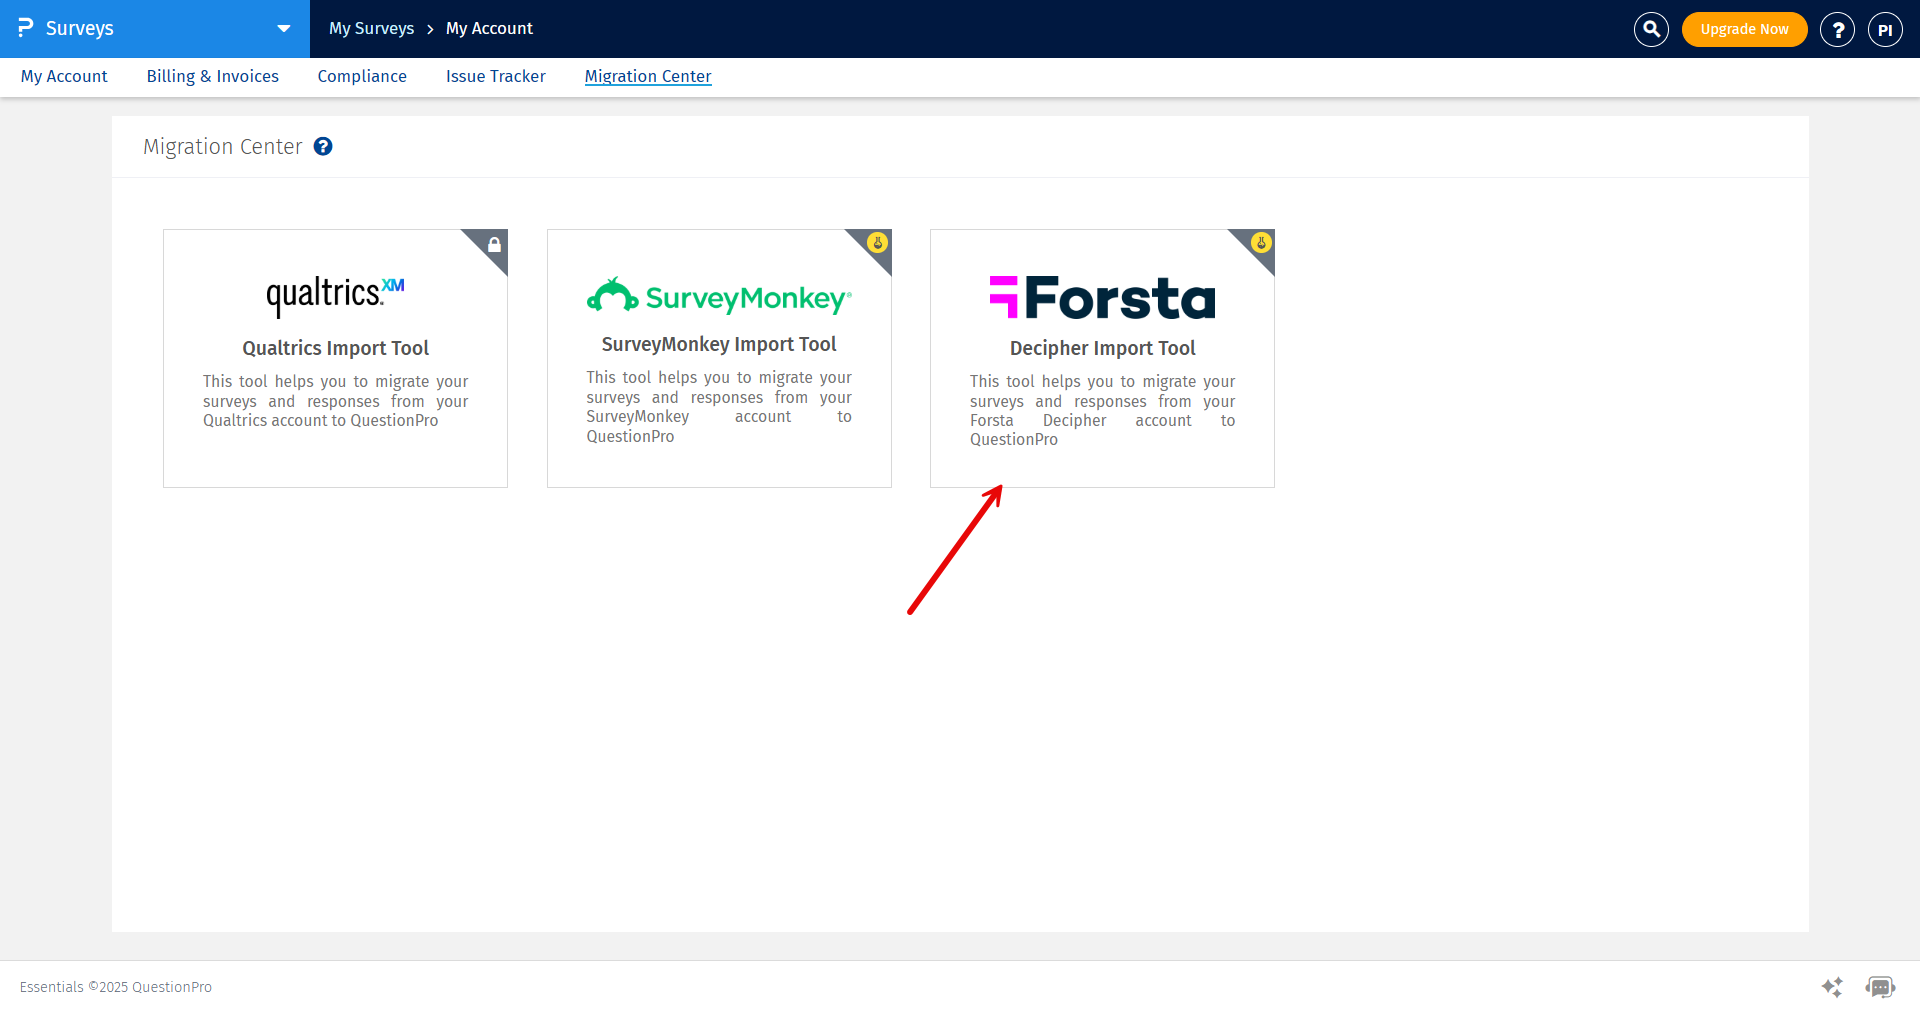Click the SurveyMonkey migration description text

[x=719, y=407]
